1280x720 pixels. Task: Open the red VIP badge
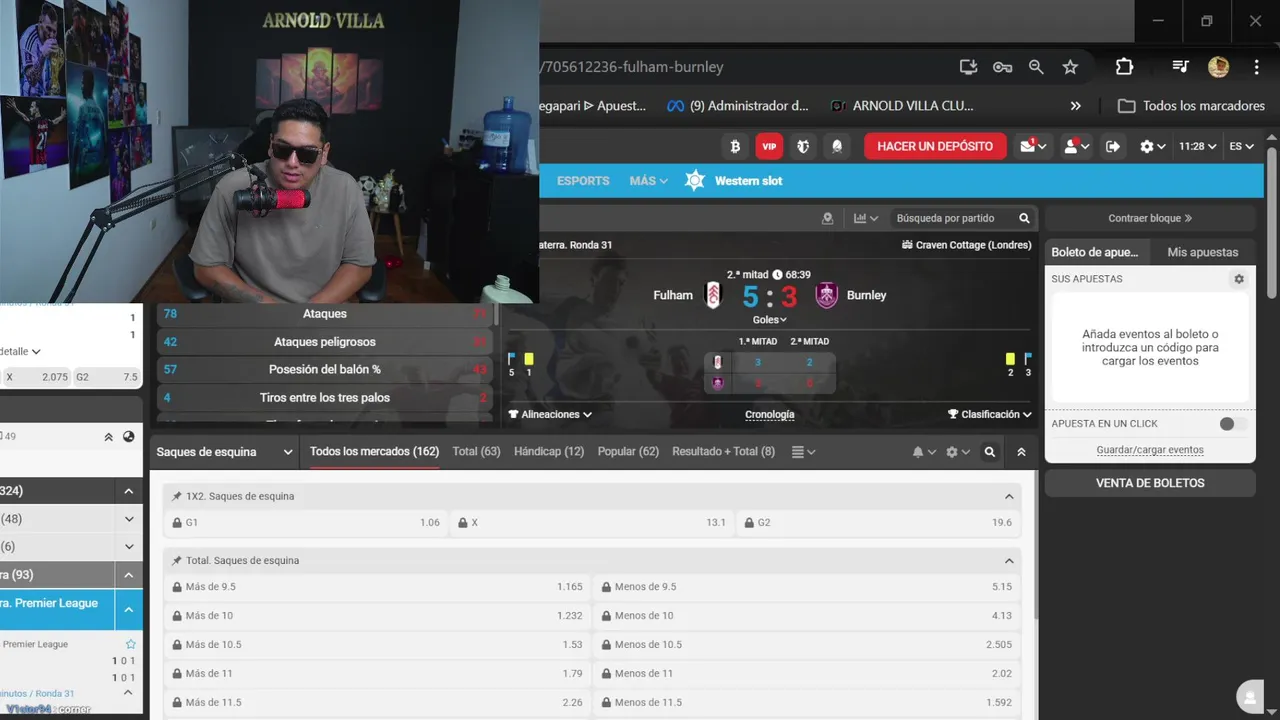[x=769, y=146]
